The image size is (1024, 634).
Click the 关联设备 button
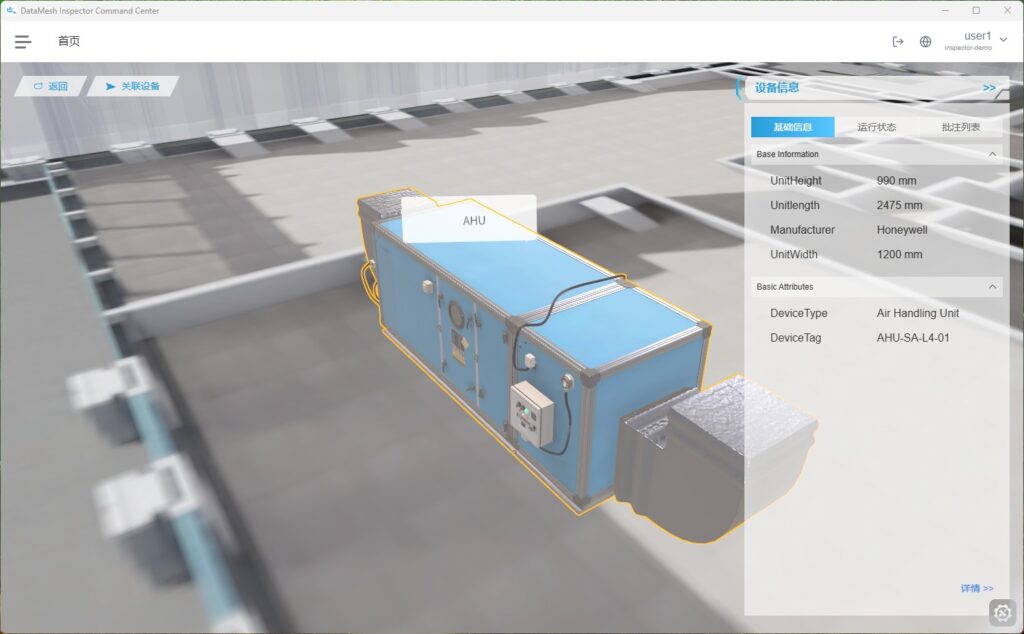click(x=132, y=87)
